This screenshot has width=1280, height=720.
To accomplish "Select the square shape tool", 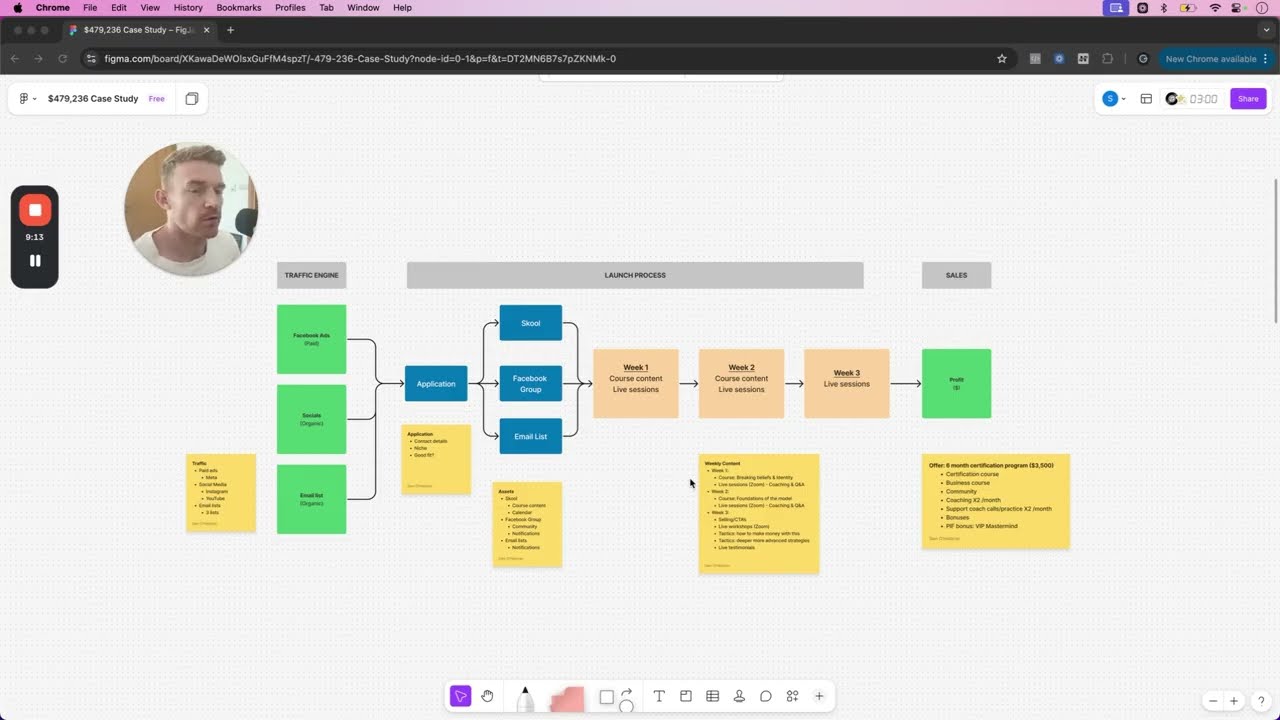I will click(606, 697).
